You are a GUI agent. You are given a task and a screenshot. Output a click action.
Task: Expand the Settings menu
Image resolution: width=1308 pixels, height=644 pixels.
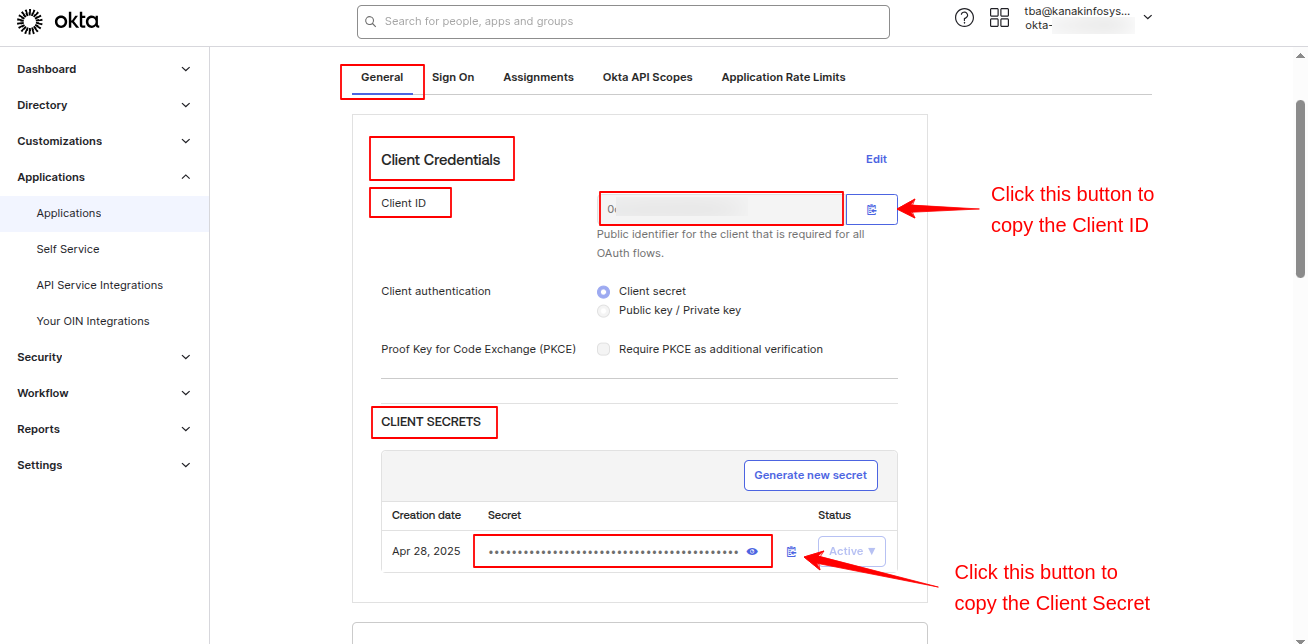104,465
